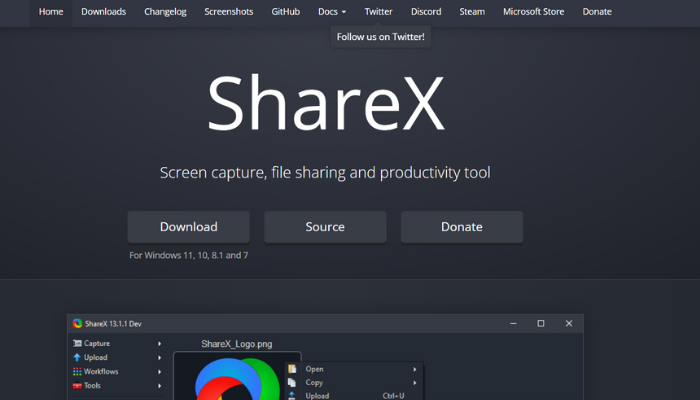Open the GitHub nav link
This screenshot has height=400, width=700.
click(x=286, y=12)
